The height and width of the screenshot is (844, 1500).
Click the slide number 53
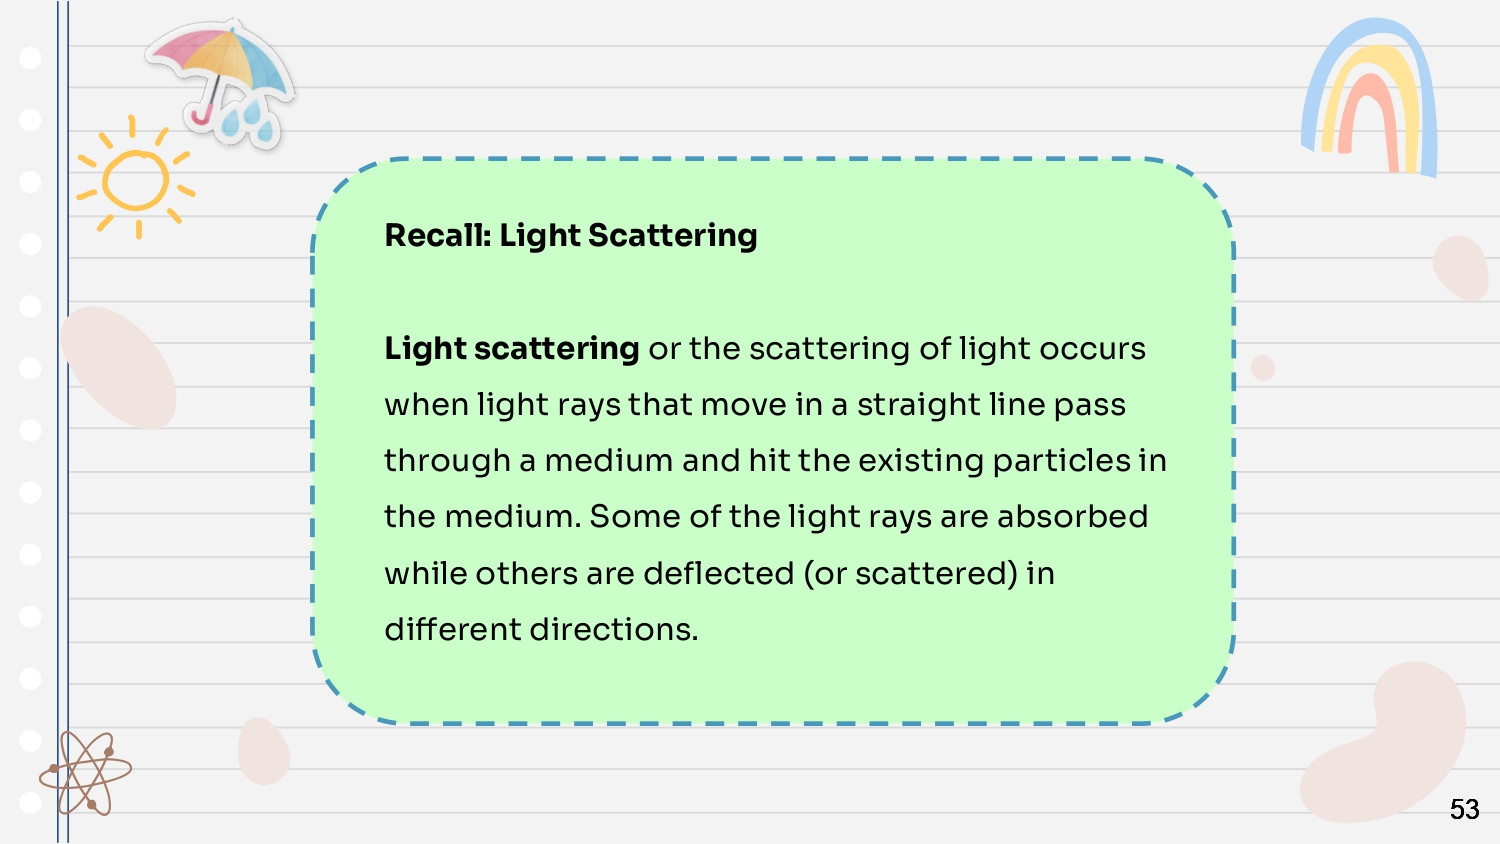[1464, 809]
